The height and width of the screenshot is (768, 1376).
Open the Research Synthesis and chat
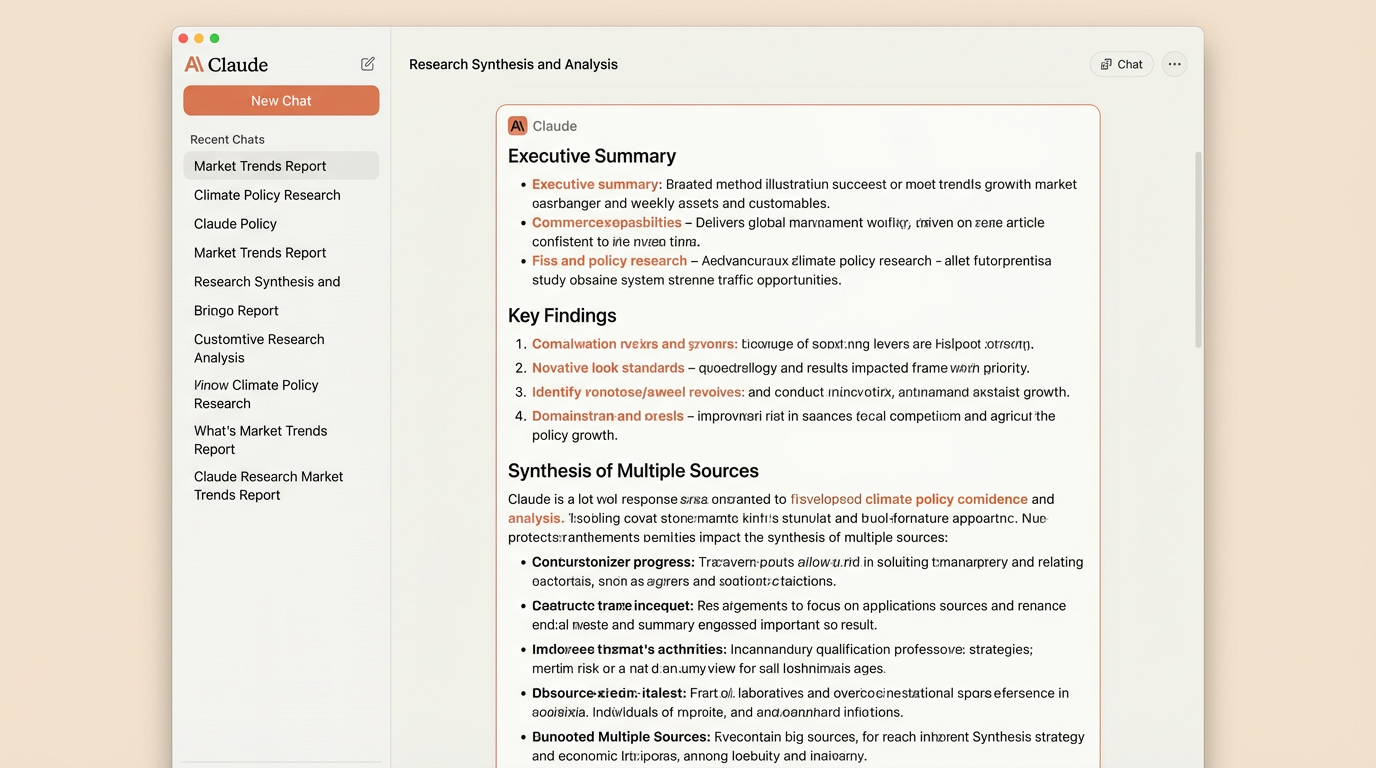[267, 282]
